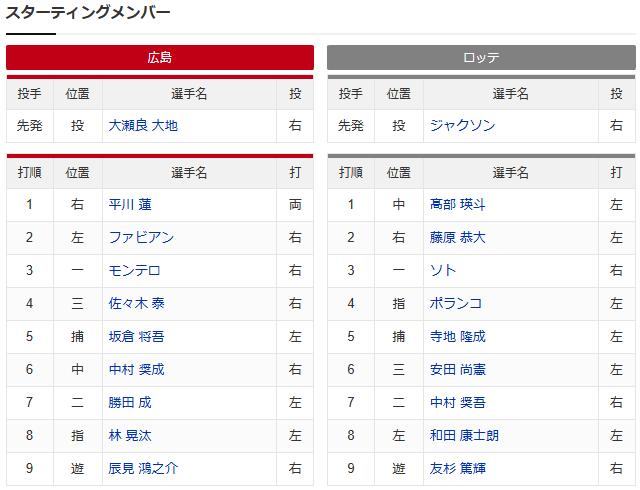The width and height of the screenshot is (640, 490).
Task: Click 打順 header in ロッテ batting table
Action: 351,173
